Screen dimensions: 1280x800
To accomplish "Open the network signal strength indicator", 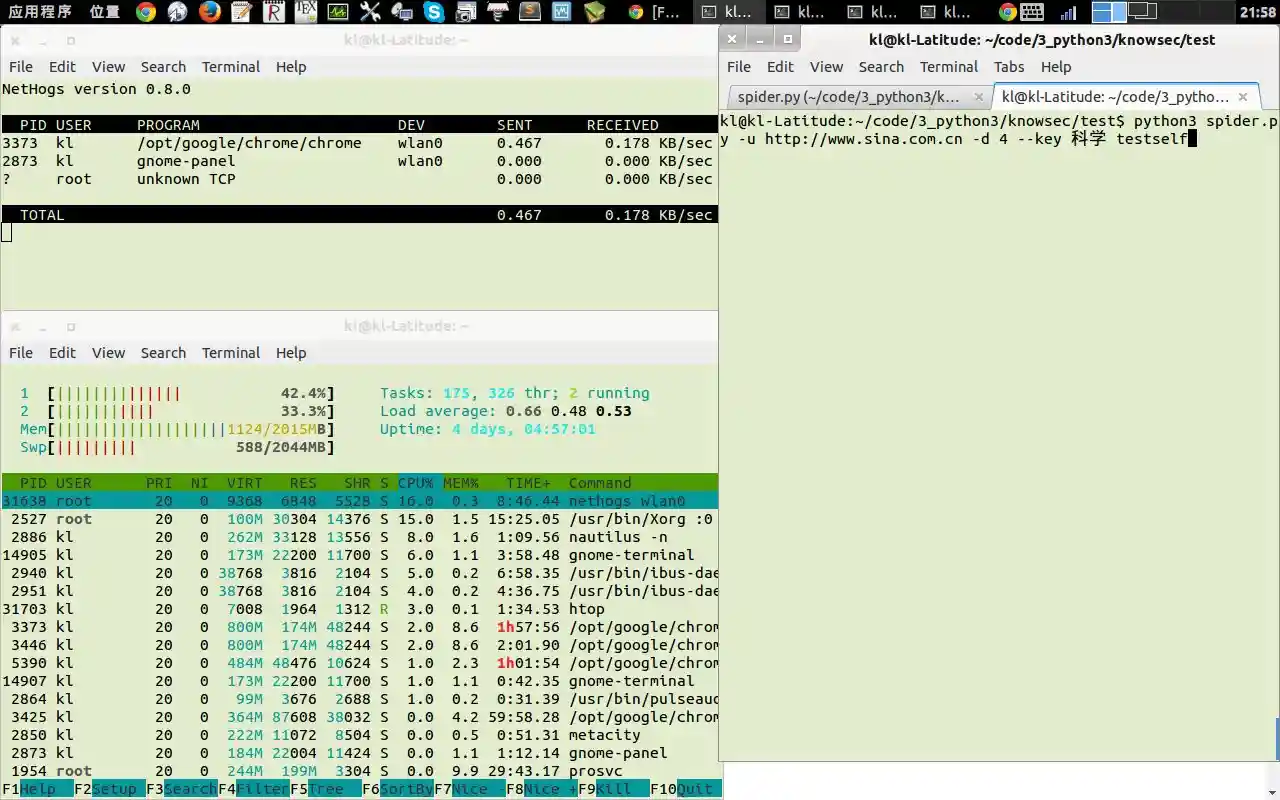I will 1068,12.
